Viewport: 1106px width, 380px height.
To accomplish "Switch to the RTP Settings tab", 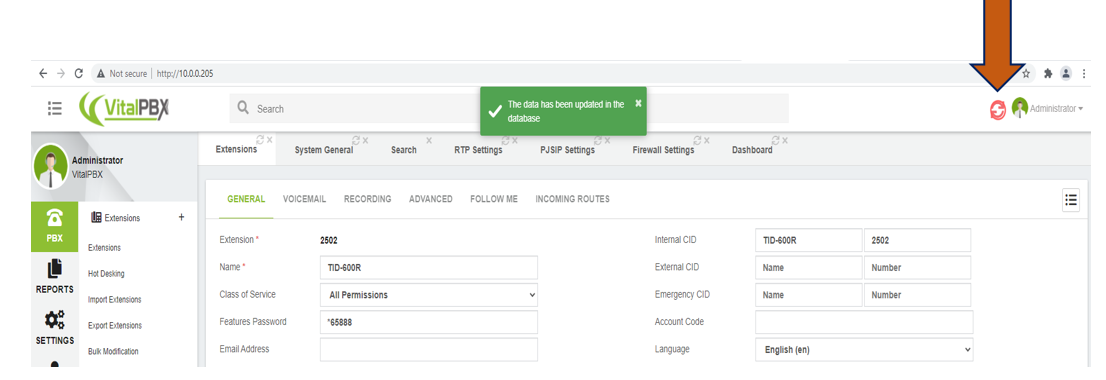I will 478,150.
